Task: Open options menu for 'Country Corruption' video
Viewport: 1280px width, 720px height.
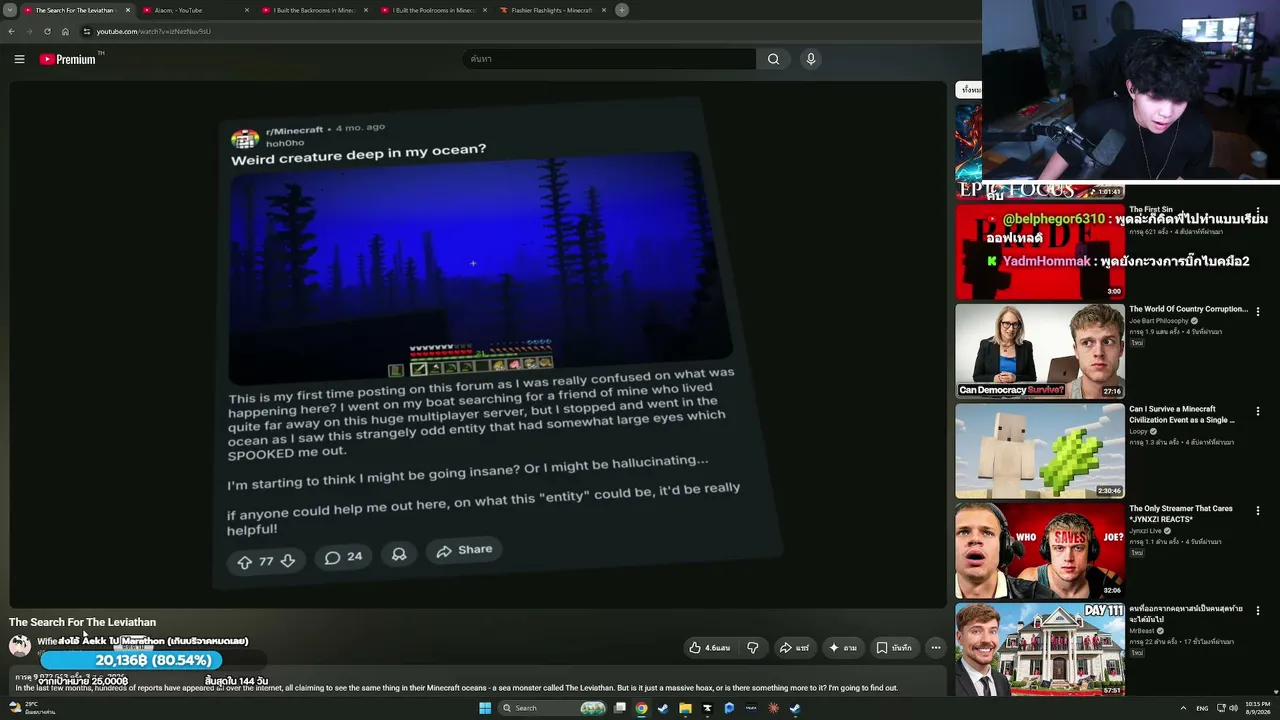Action: pyautogui.click(x=1258, y=312)
